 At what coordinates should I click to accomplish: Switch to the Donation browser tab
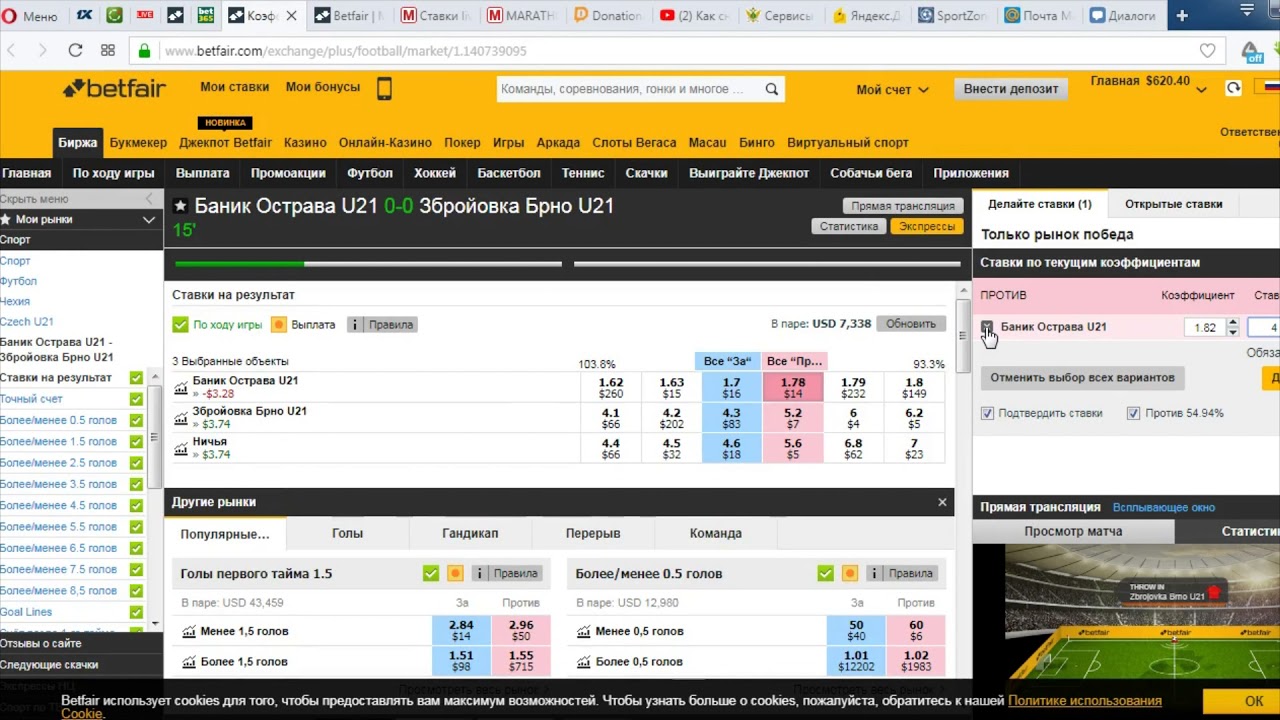click(x=607, y=16)
